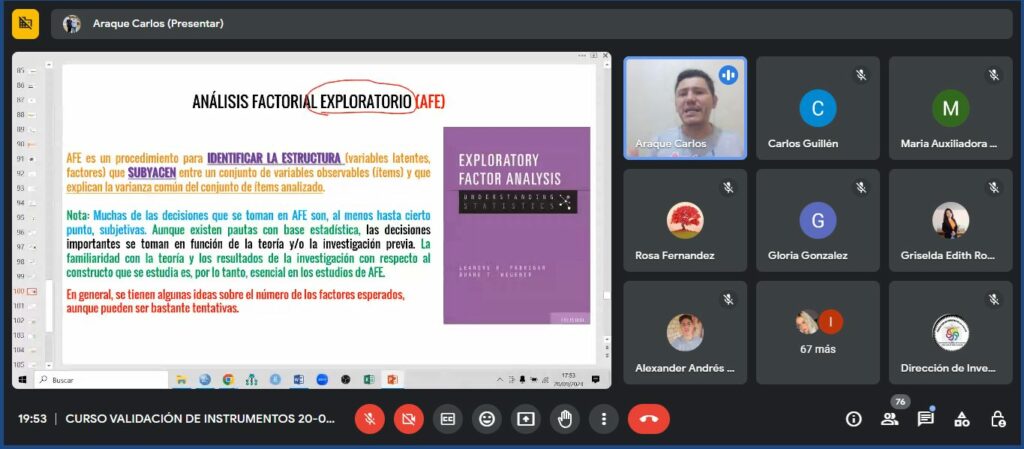Open notification center icon in shared taskbar

[596, 379]
